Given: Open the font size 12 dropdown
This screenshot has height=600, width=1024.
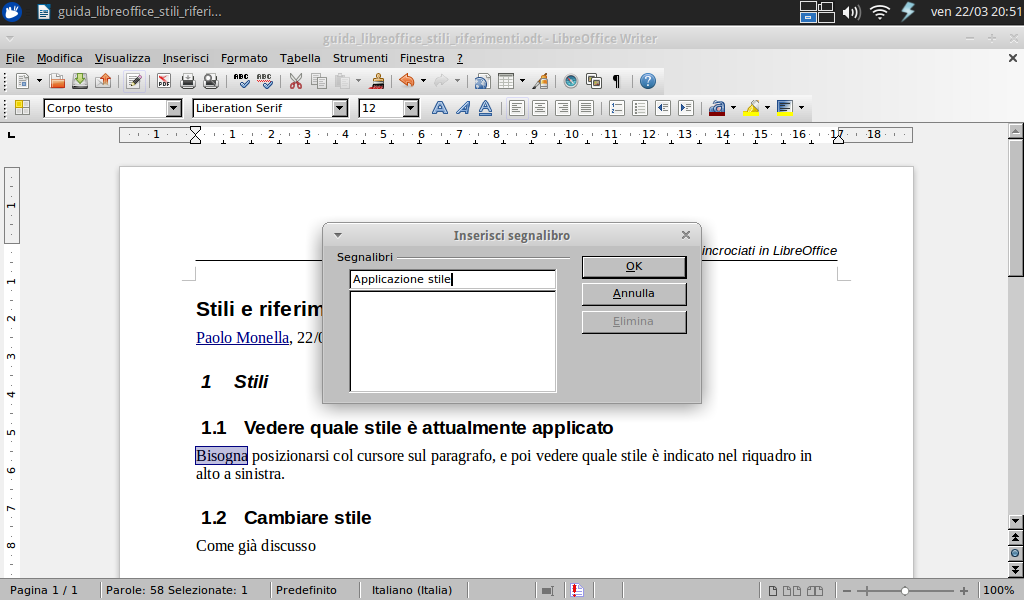Looking at the screenshot, I should pyautogui.click(x=411, y=108).
